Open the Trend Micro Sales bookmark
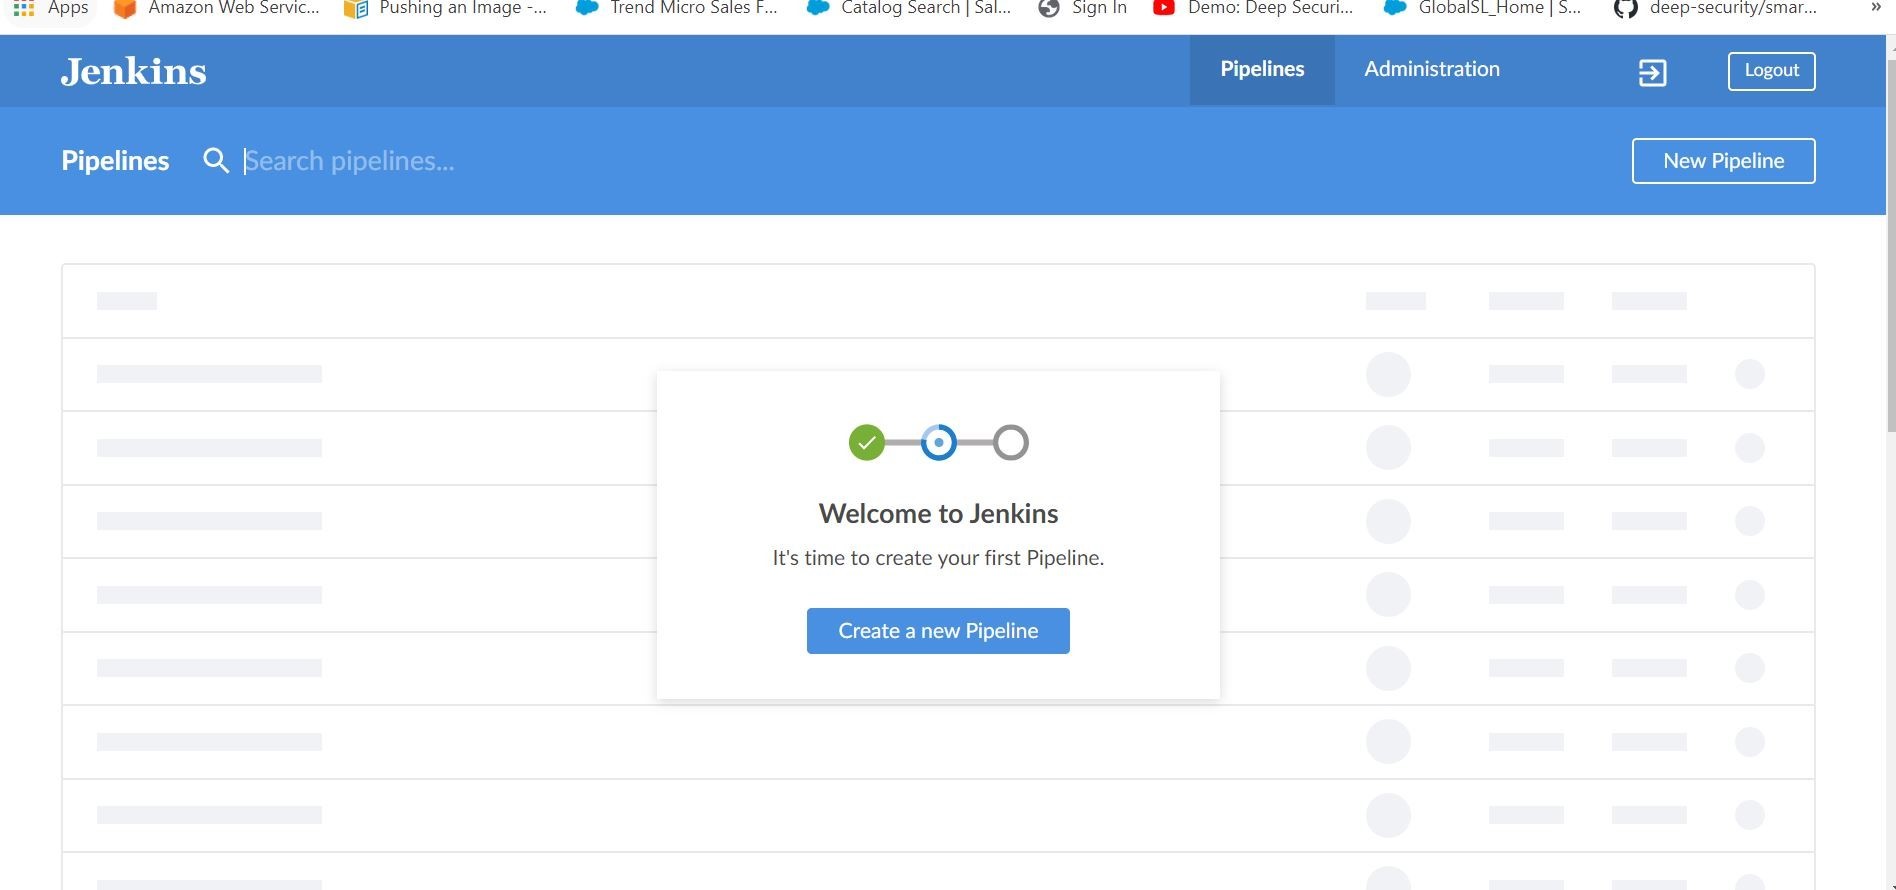Screen dimensions: 1896x890 [x=677, y=8]
